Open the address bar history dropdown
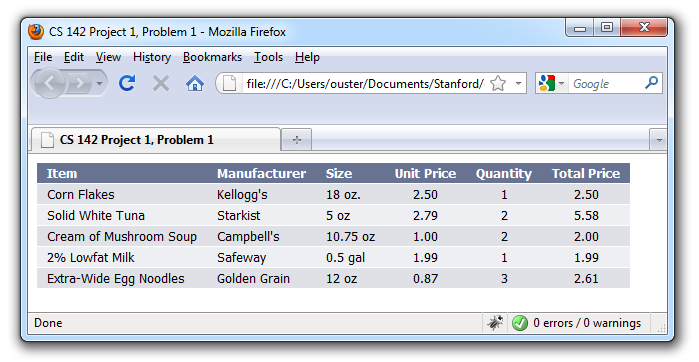699x362 pixels. coord(518,83)
